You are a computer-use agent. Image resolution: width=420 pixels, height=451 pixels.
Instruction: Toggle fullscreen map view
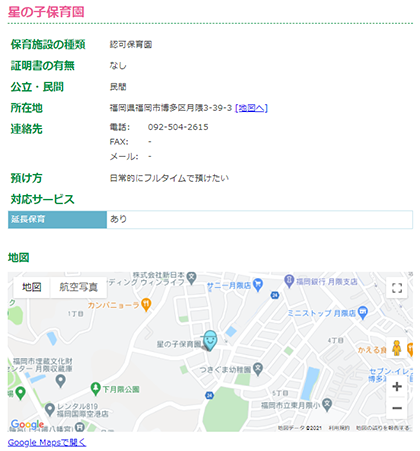pos(397,288)
